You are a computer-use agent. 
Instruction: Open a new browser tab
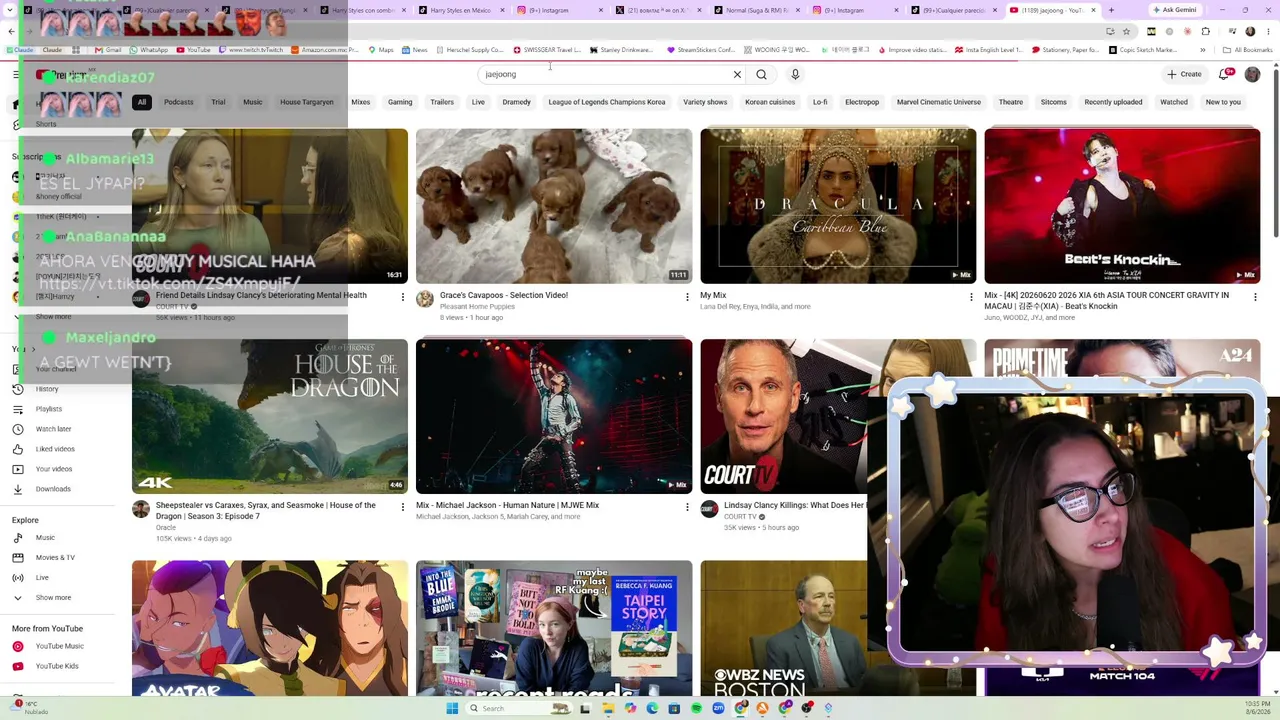pyautogui.click(x=1113, y=10)
